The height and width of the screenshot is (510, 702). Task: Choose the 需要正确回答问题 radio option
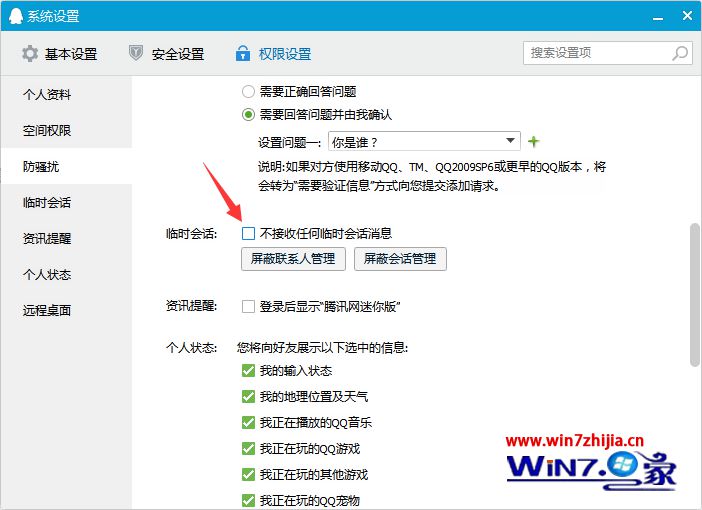248,92
